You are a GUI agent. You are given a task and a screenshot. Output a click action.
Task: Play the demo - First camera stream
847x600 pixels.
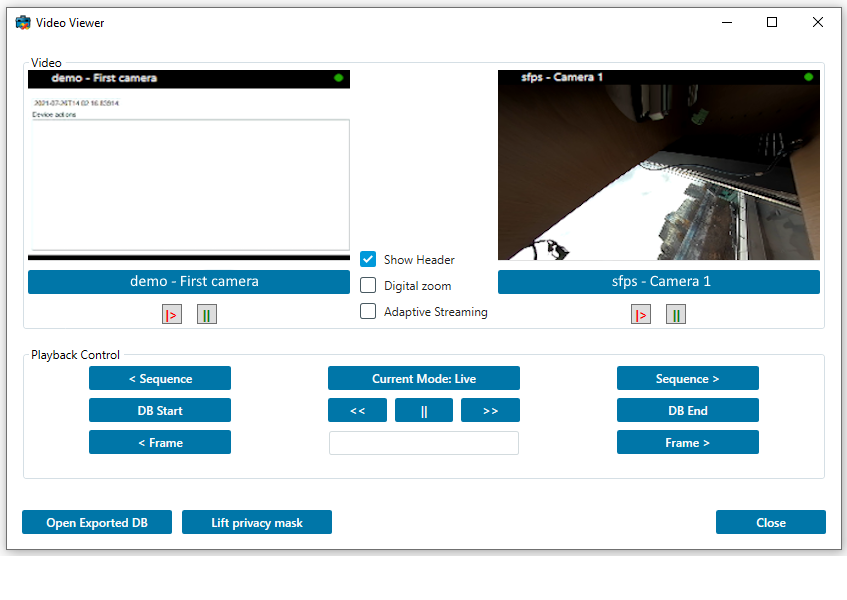coord(171,313)
